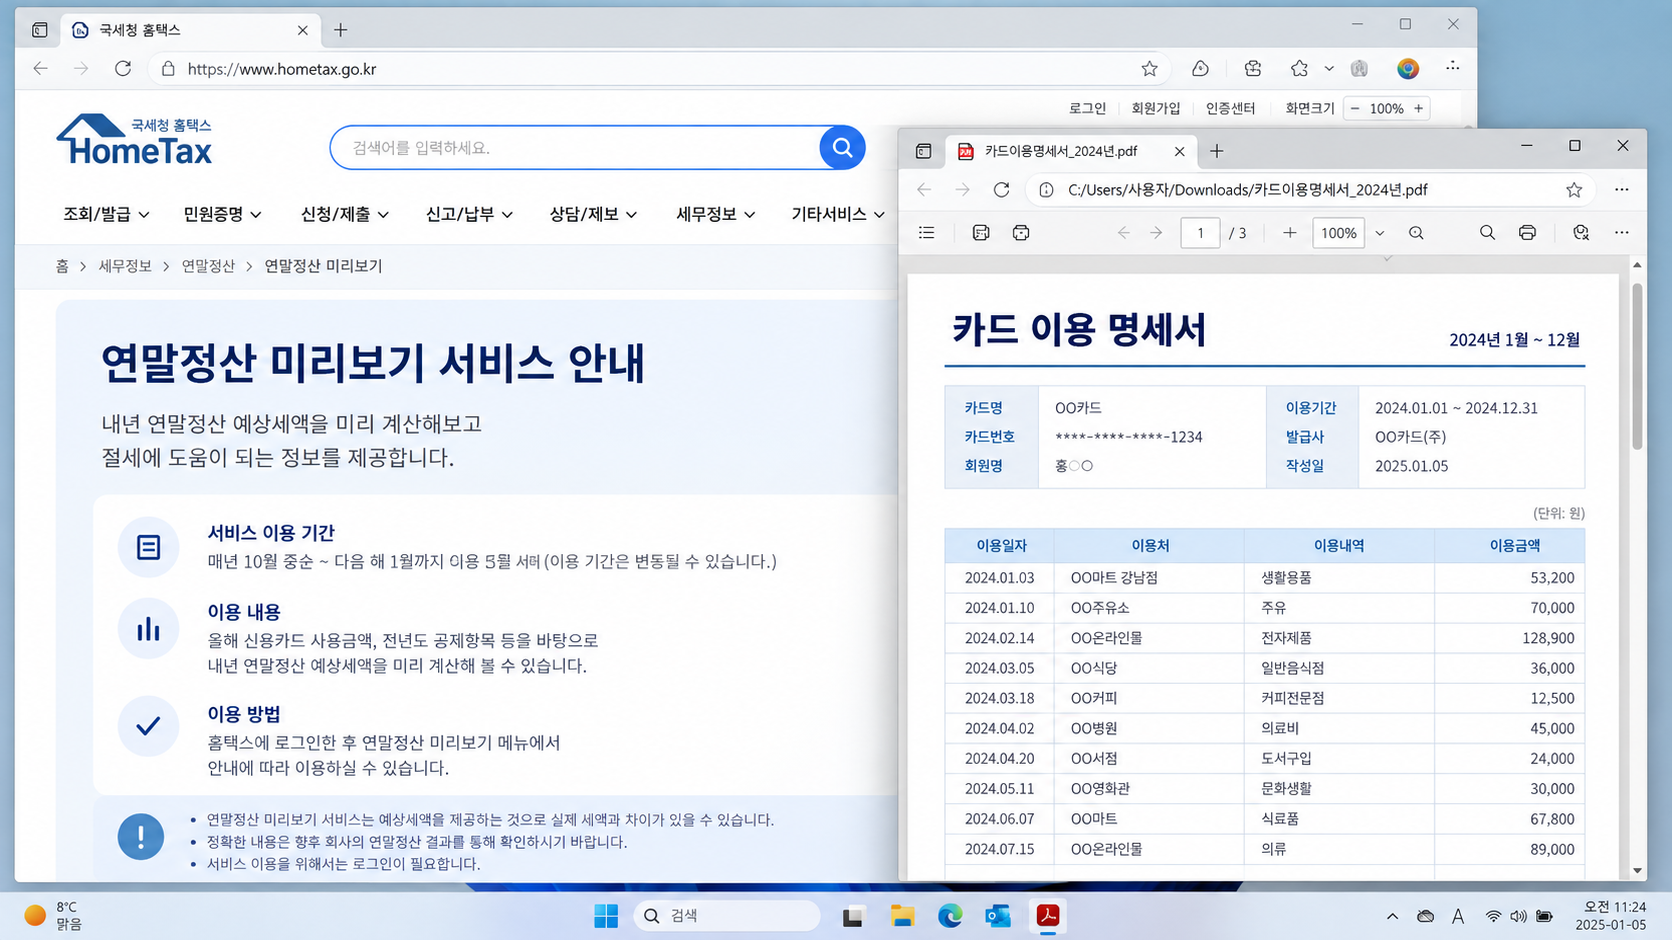The width and height of the screenshot is (1672, 940).
Task: Click the PDF save icon
Action: [x=980, y=233]
